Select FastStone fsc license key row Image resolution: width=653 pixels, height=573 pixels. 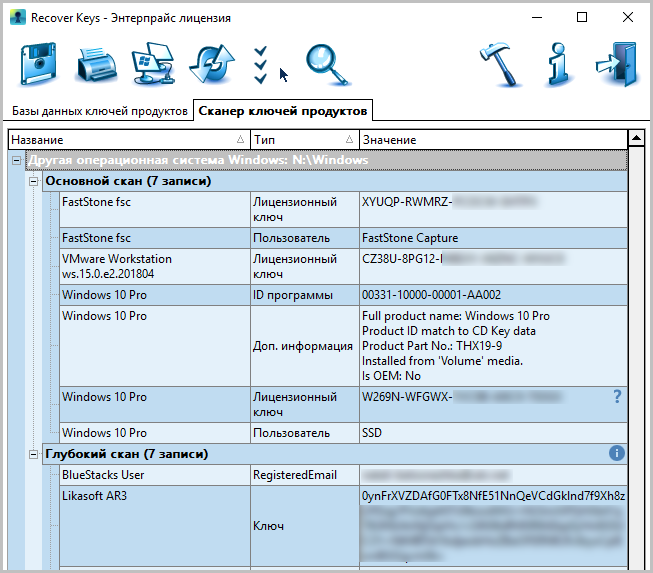pos(344,209)
